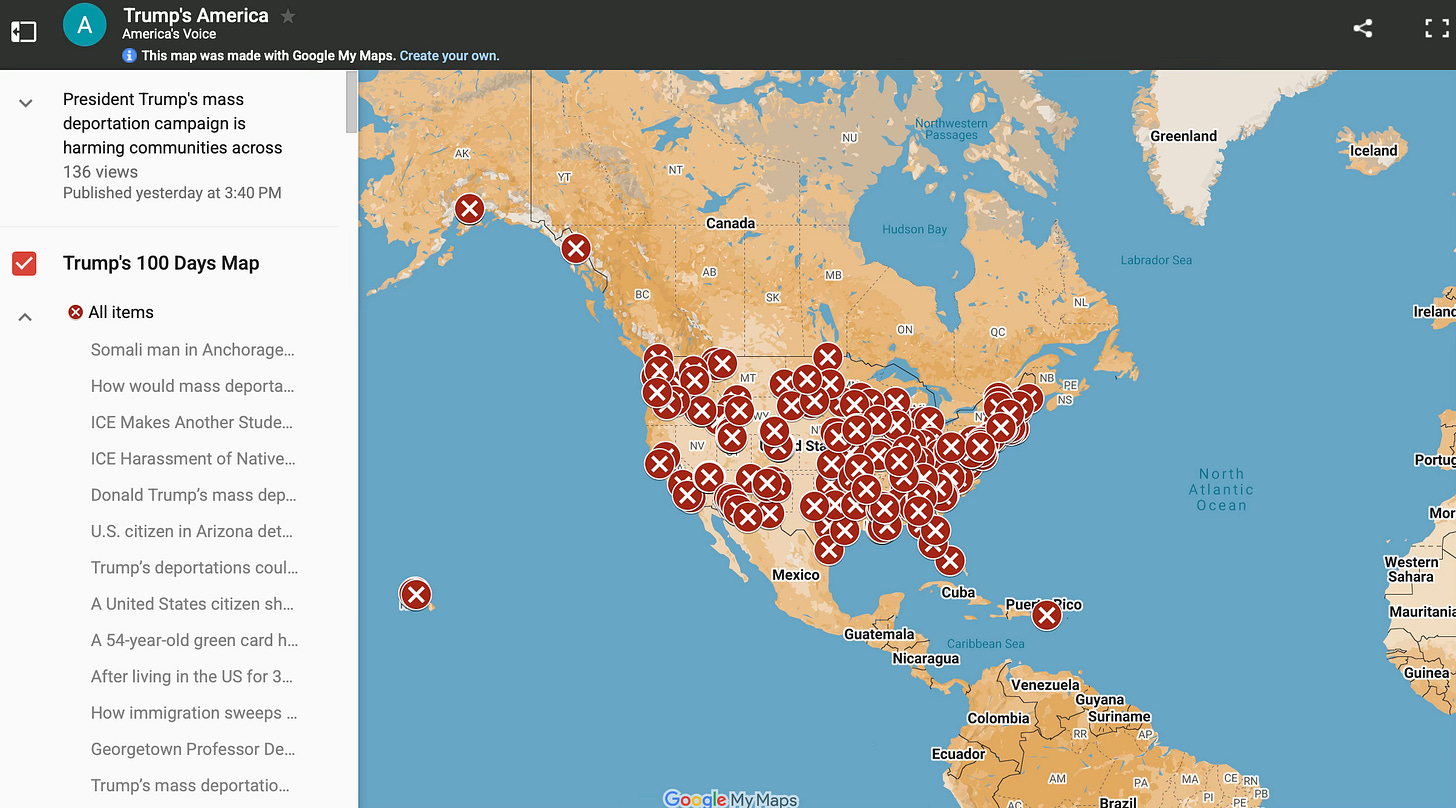Click the info icon beside map notice
This screenshot has width=1456, height=808.
(129, 56)
